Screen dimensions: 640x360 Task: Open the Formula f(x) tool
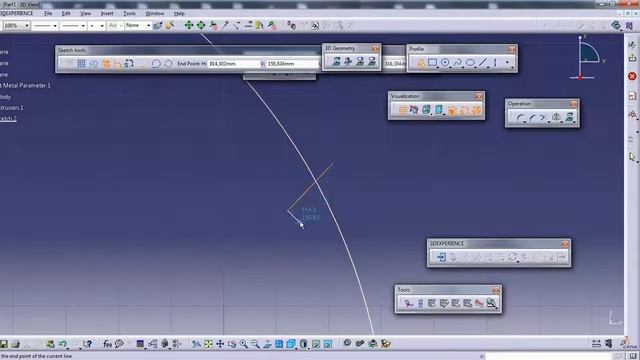[x=107, y=344]
